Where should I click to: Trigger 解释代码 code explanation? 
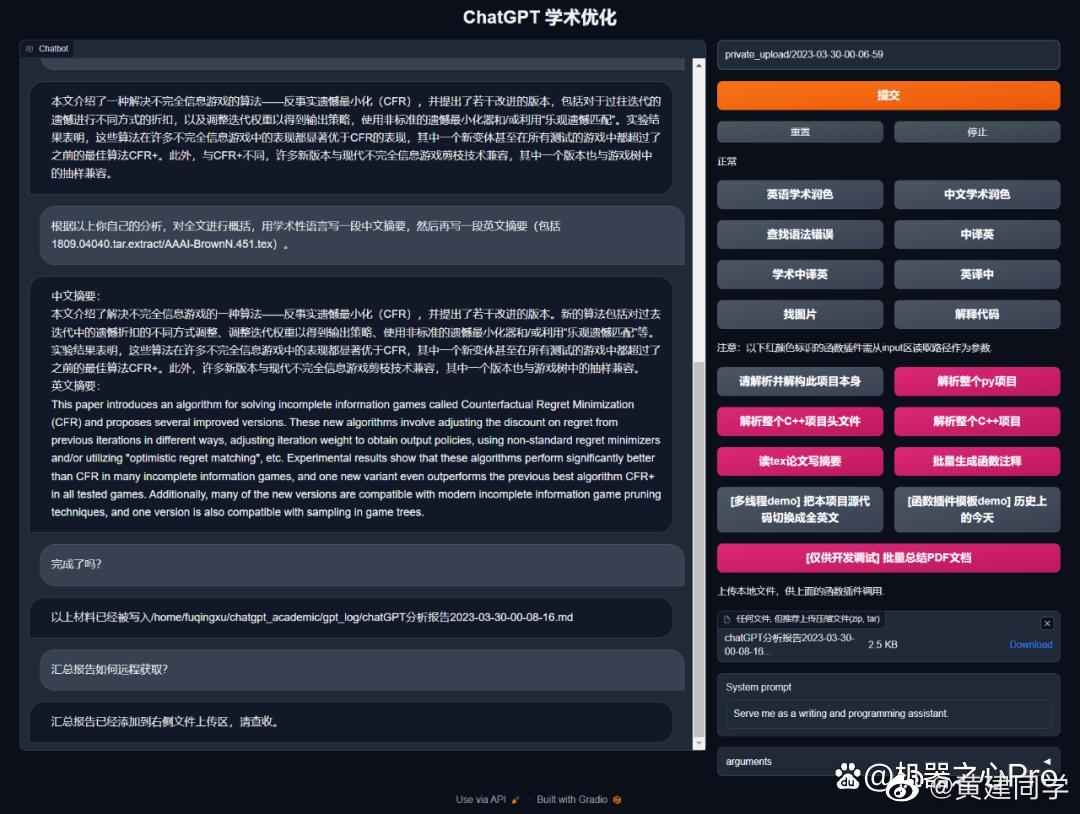pos(977,314)
